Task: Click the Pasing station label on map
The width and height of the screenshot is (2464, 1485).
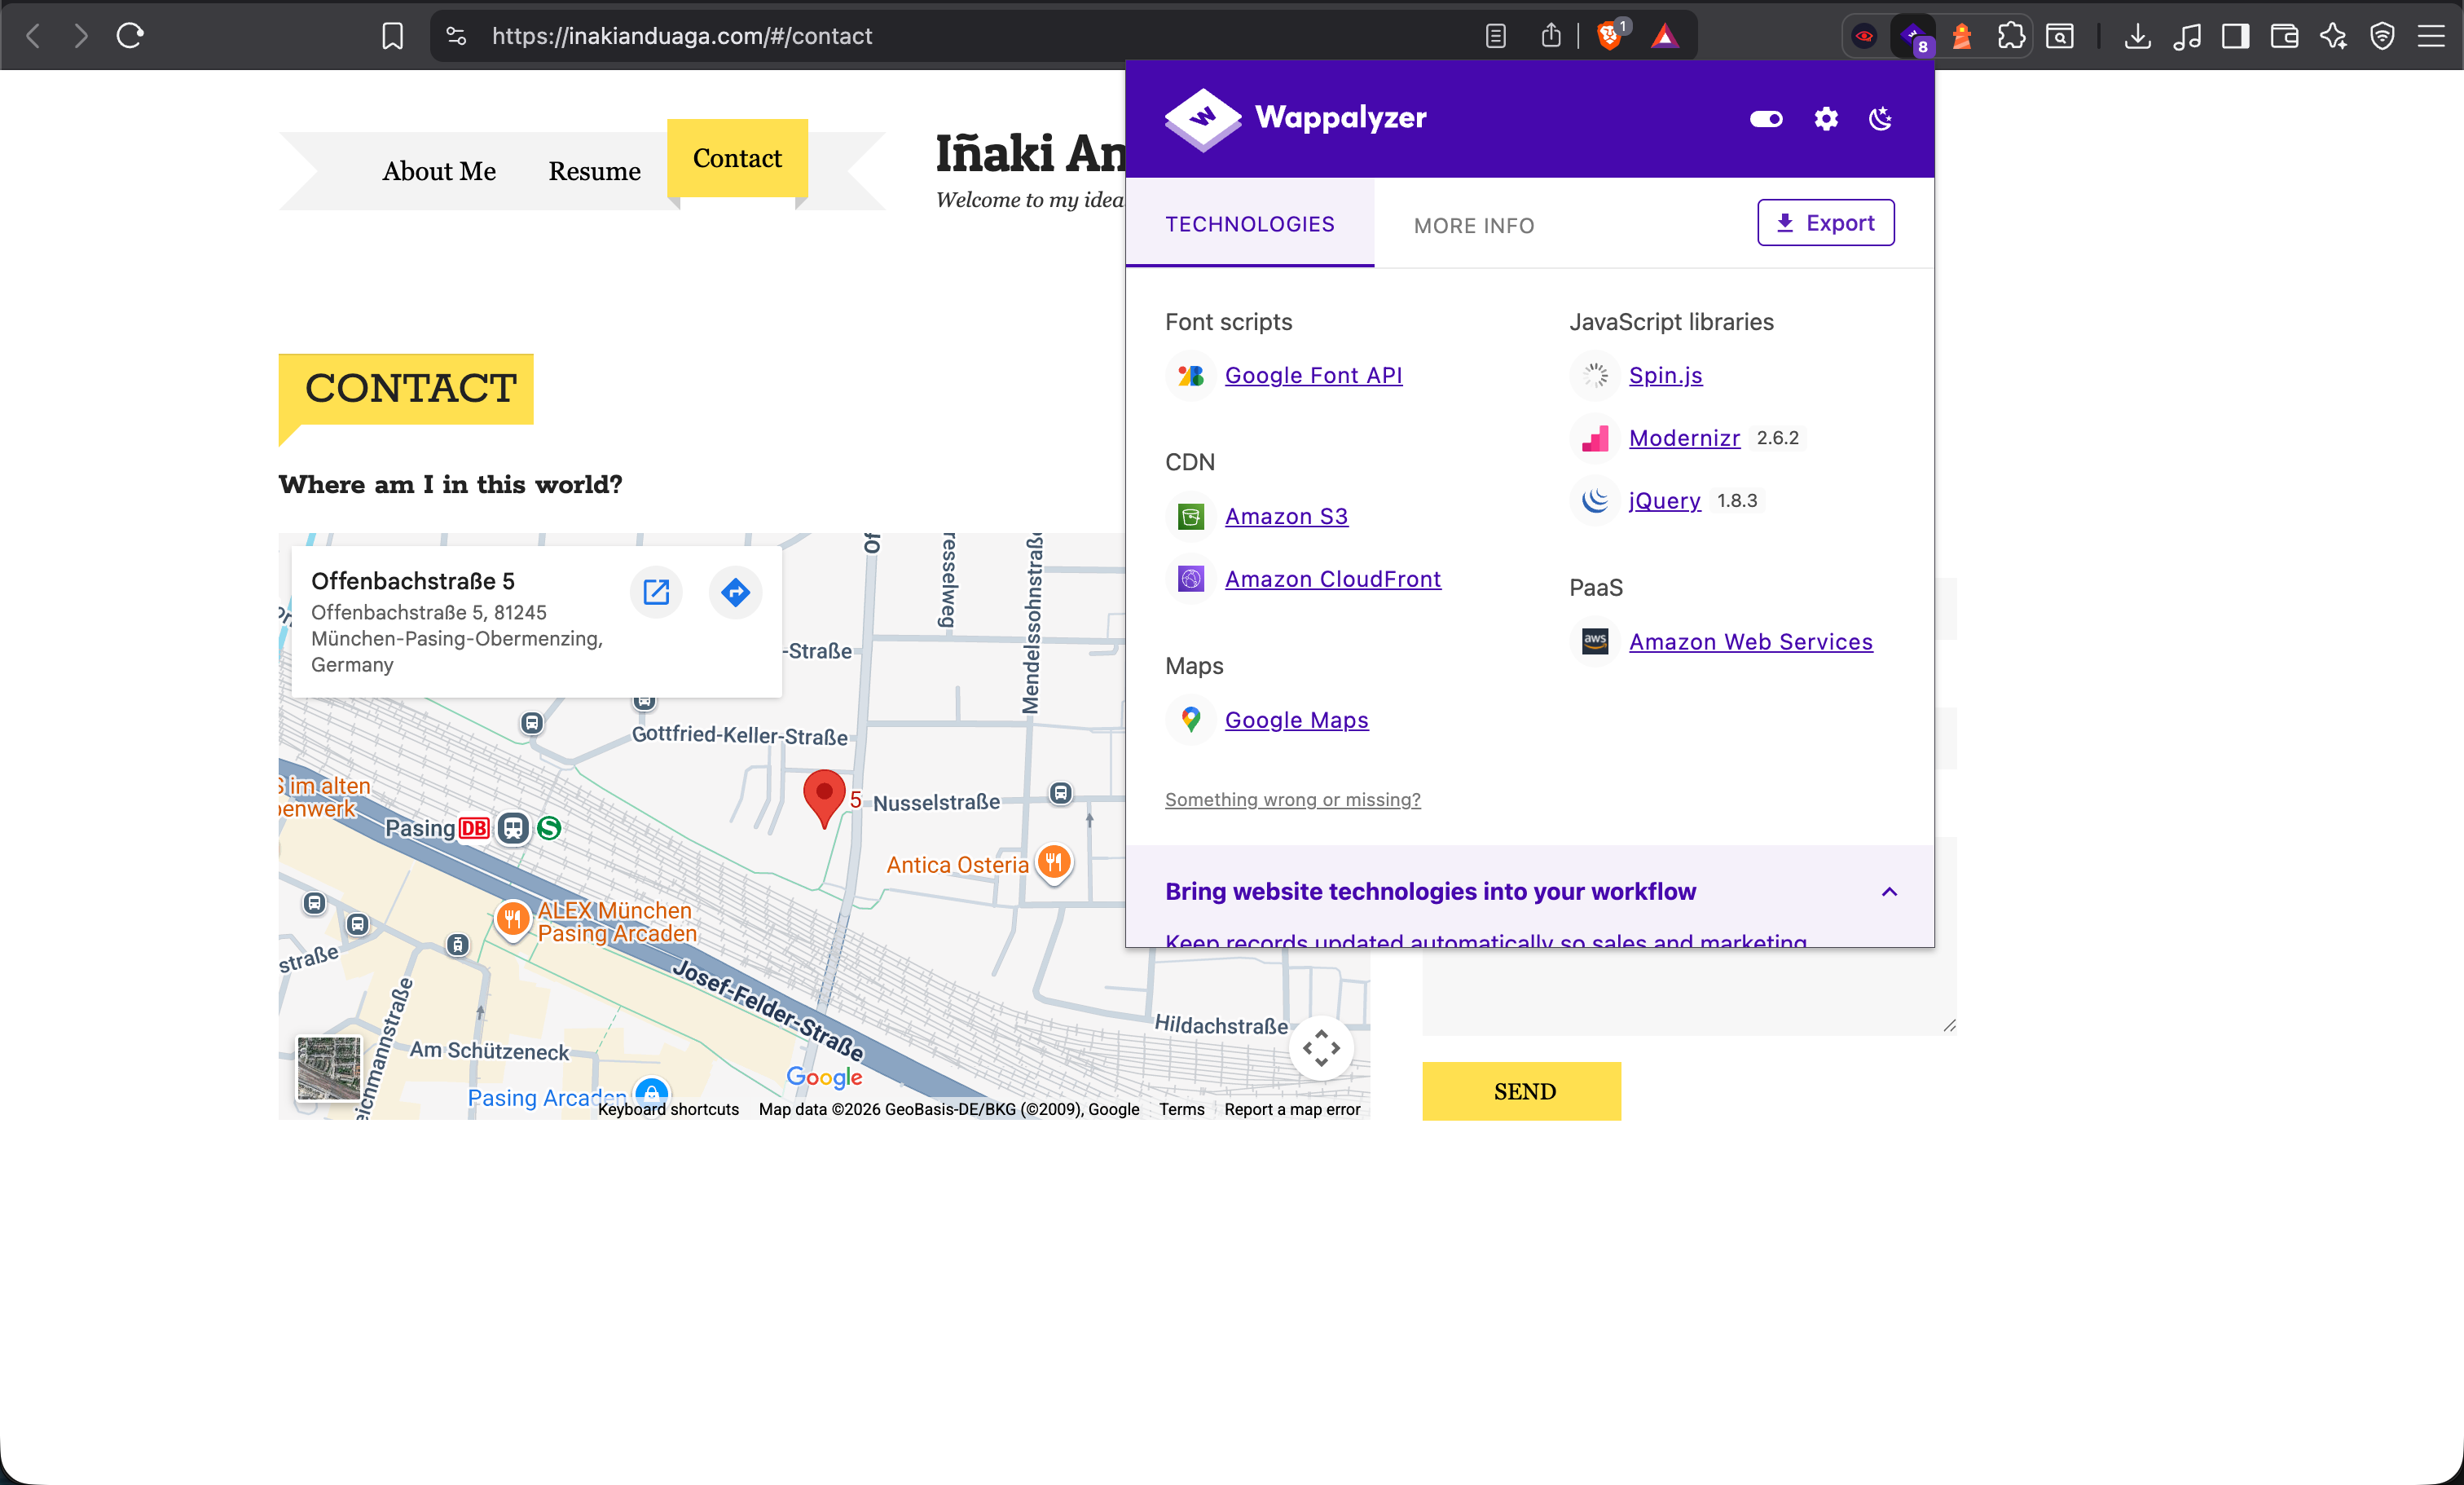Action: (x=420, y=828)
